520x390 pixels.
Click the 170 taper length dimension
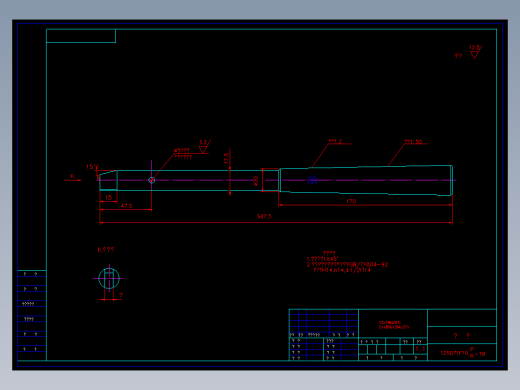[351, 201]
